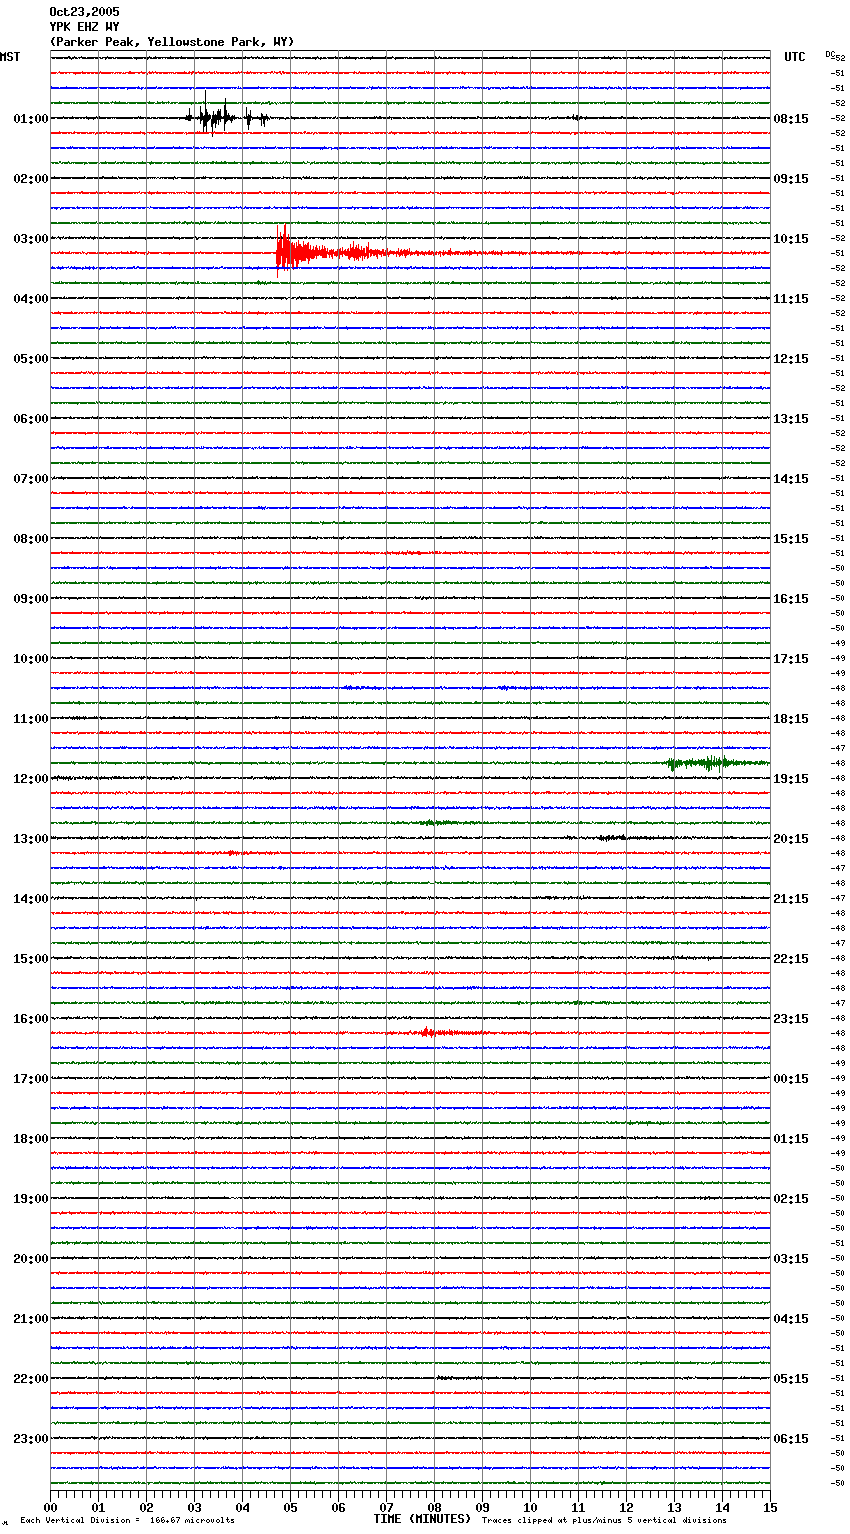Image resolution: width=850 pixels, height=1534 pixels.
Task: Select the 09:00 MST time label
Action: (x=31, y=599)
